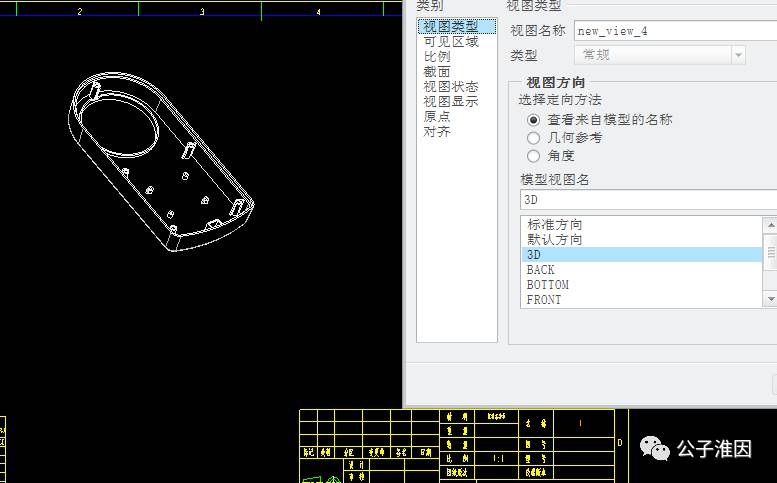Select 可见区域 category
Viewport: 777px width, 483px height.
451,42
